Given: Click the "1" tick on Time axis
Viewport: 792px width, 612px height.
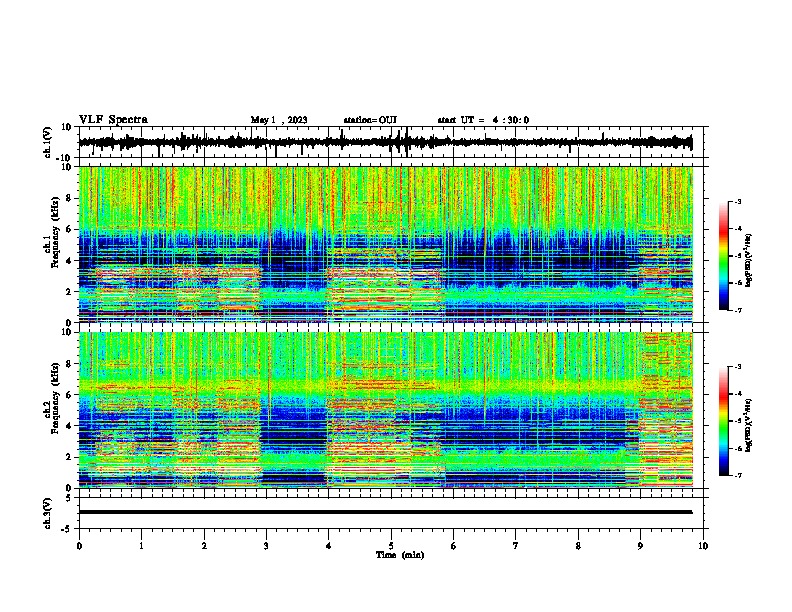Looking at the screenshot, I should 141,546.
